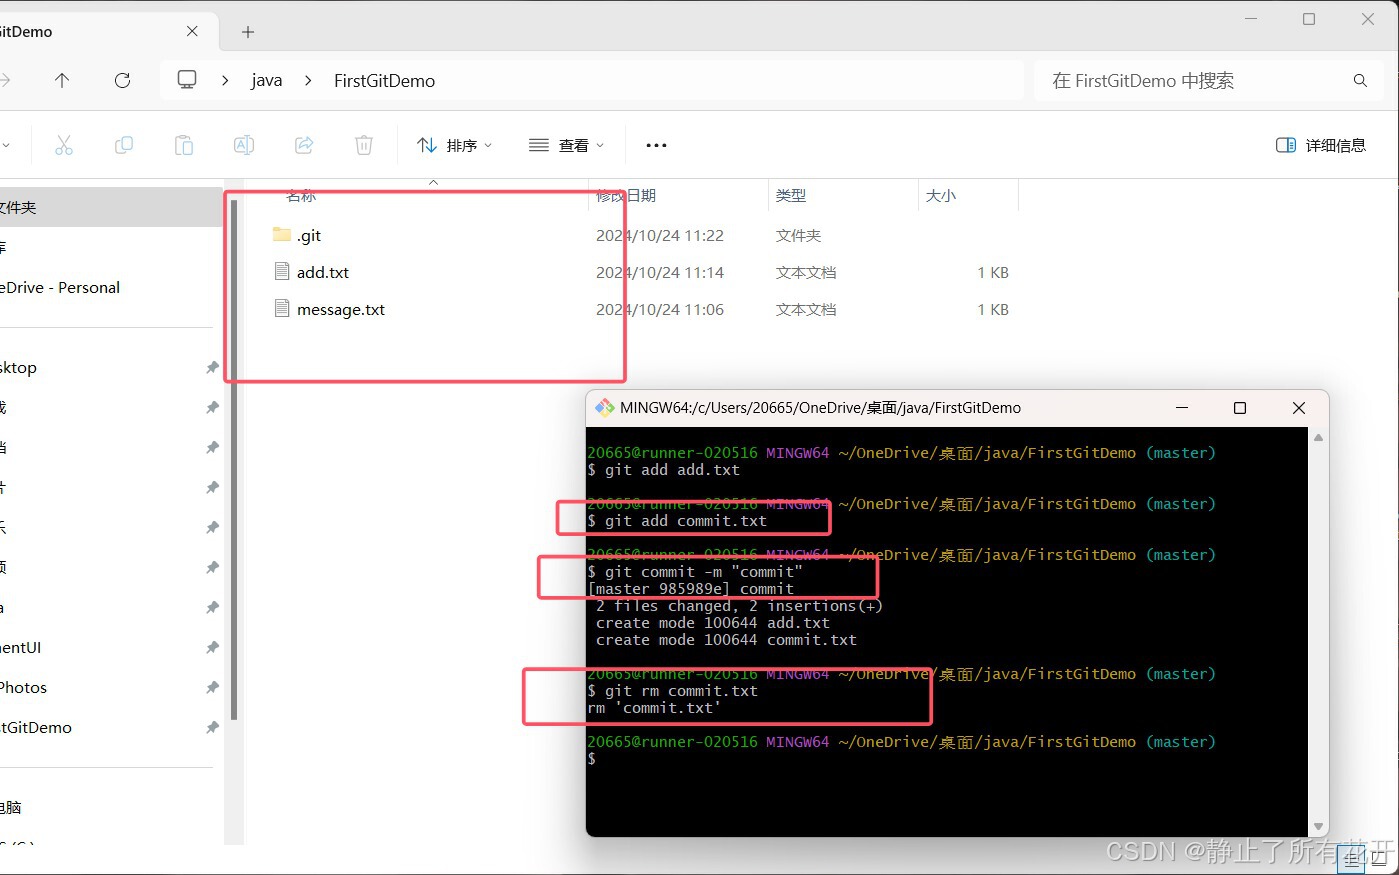Select the entUI pinned sidebar folder
This screenshot has height=875, width=1399.
point(20,647)
